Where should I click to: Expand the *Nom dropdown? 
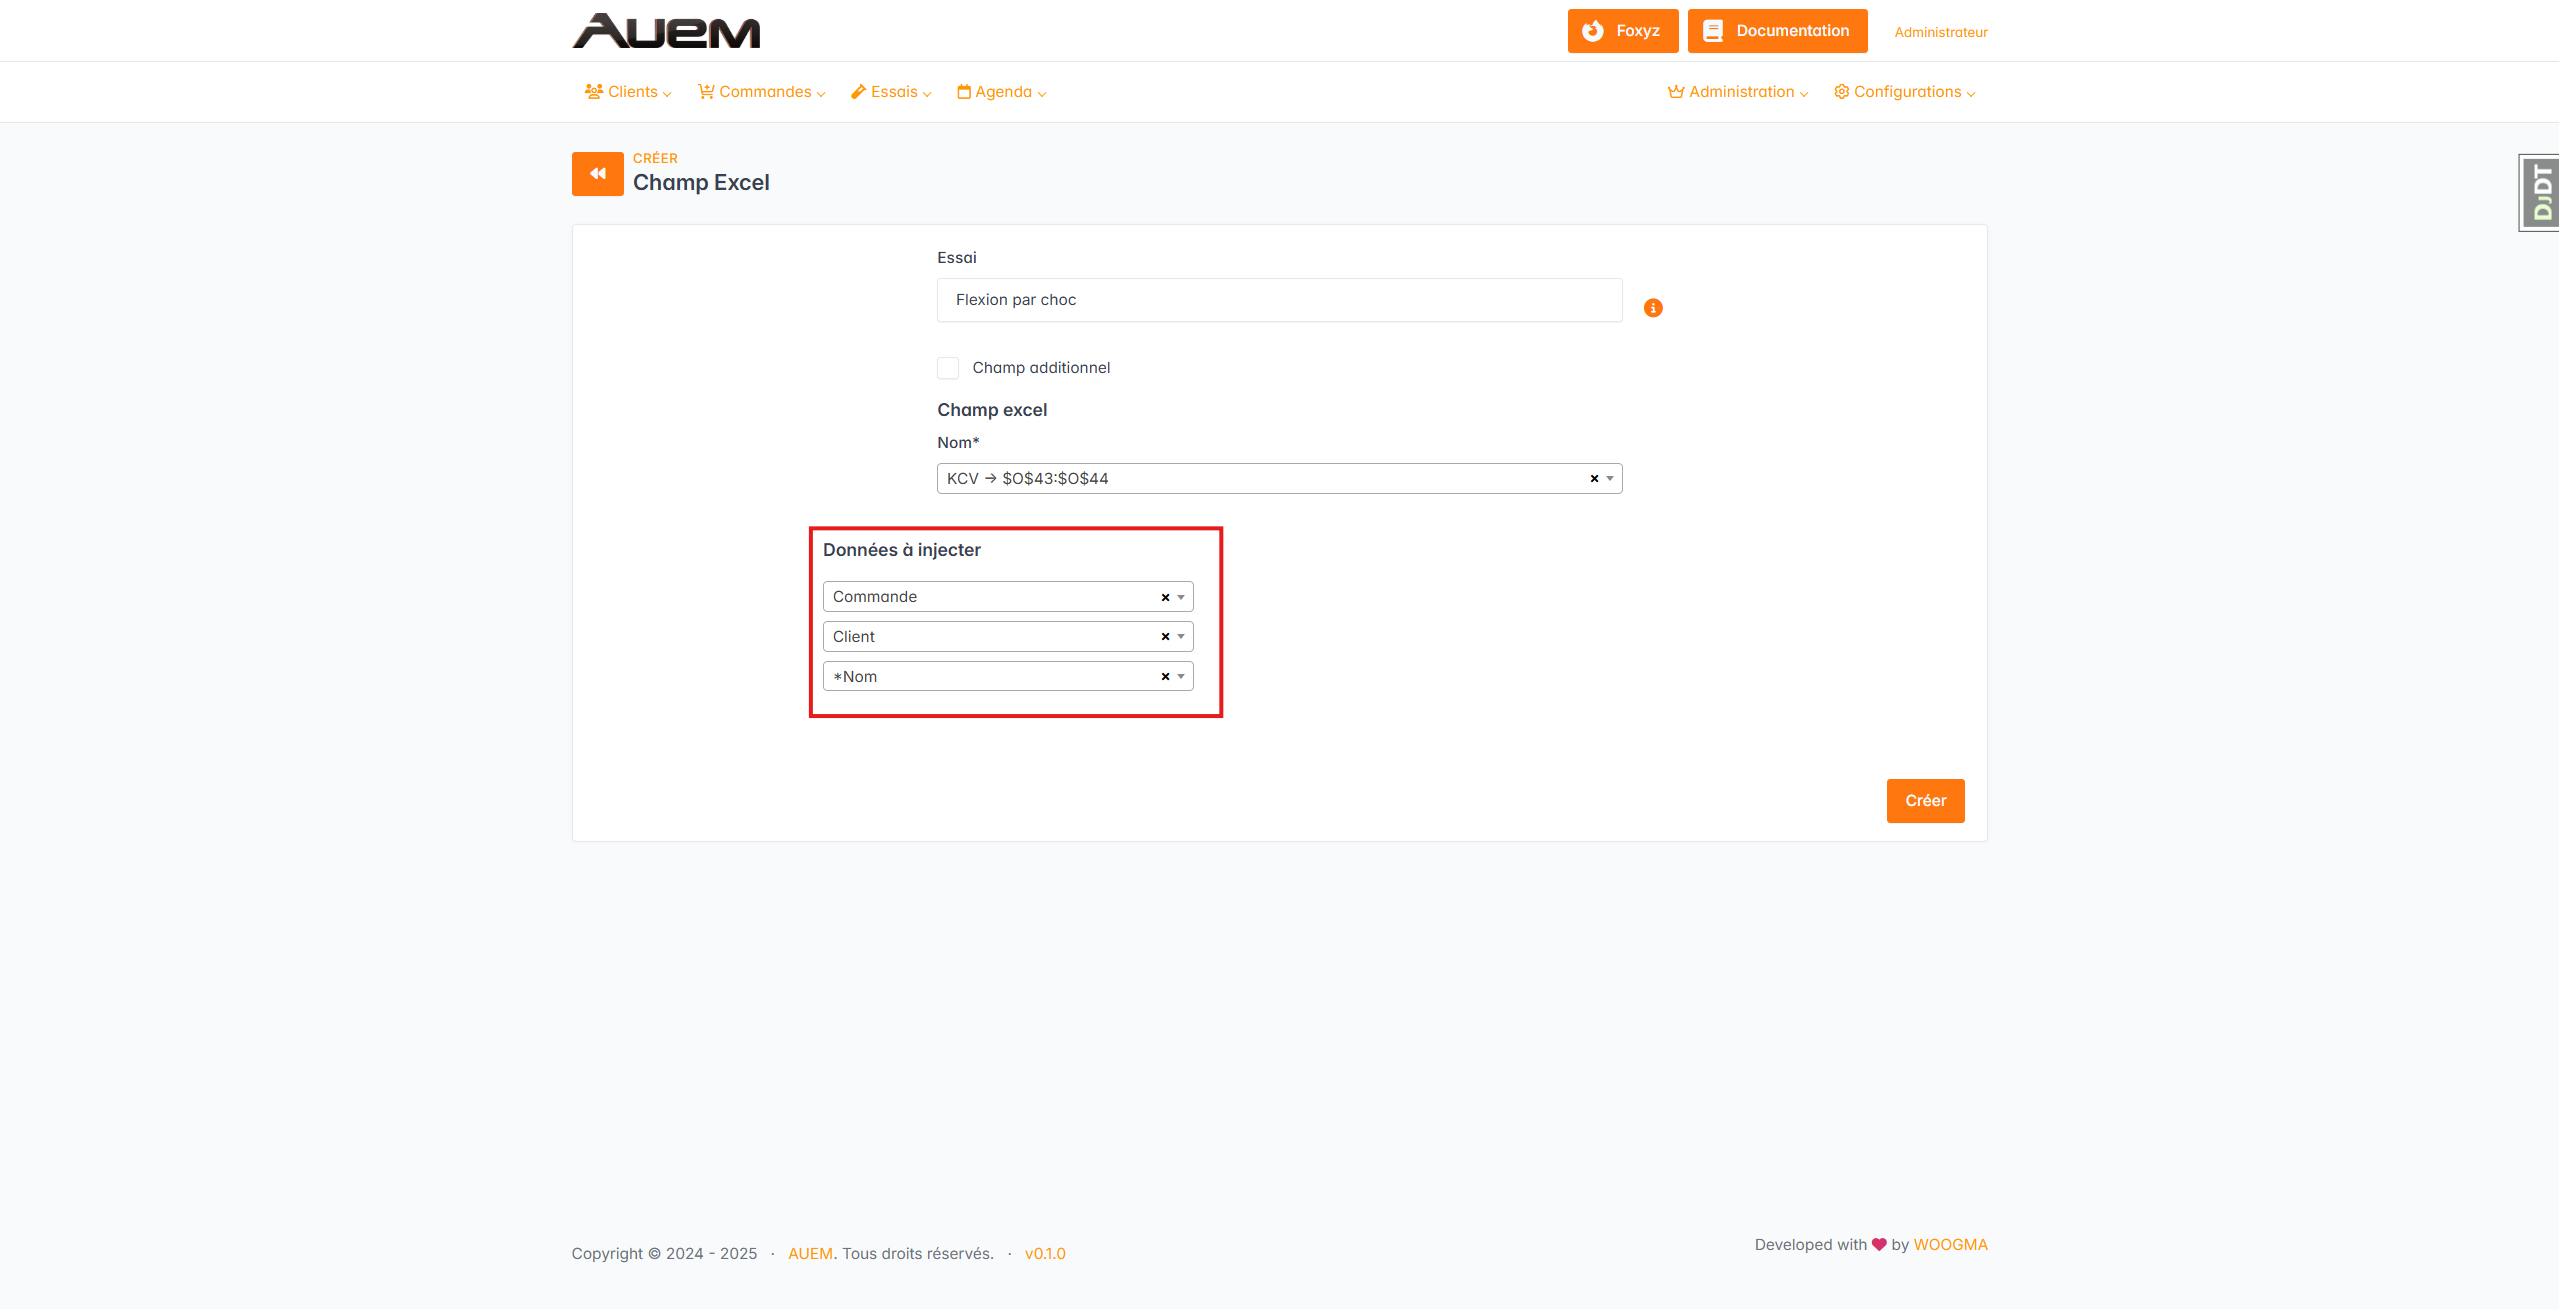pyautogui.click(x=1181, y=677)
